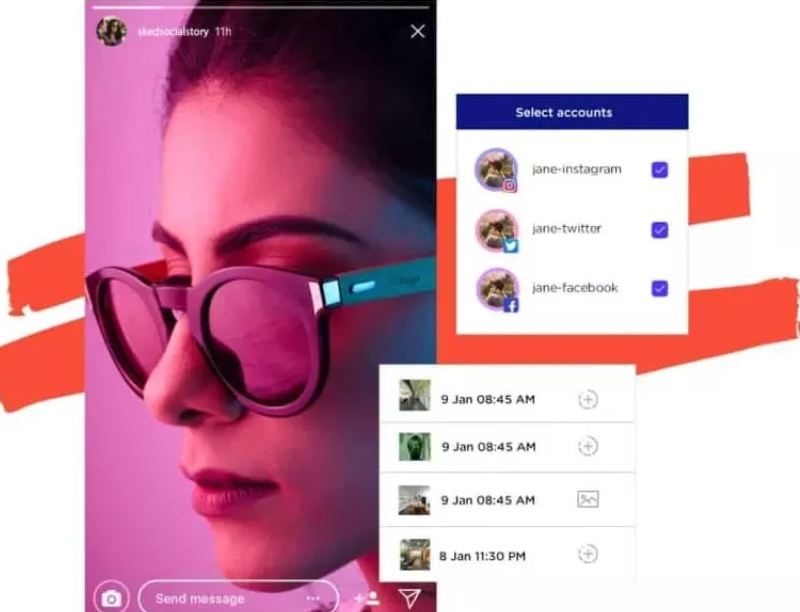Open thumbnail of third 9 Jan 08:45 AM post
The height and width of the screenshot is (612, 800).
click(x=414, y=500)
